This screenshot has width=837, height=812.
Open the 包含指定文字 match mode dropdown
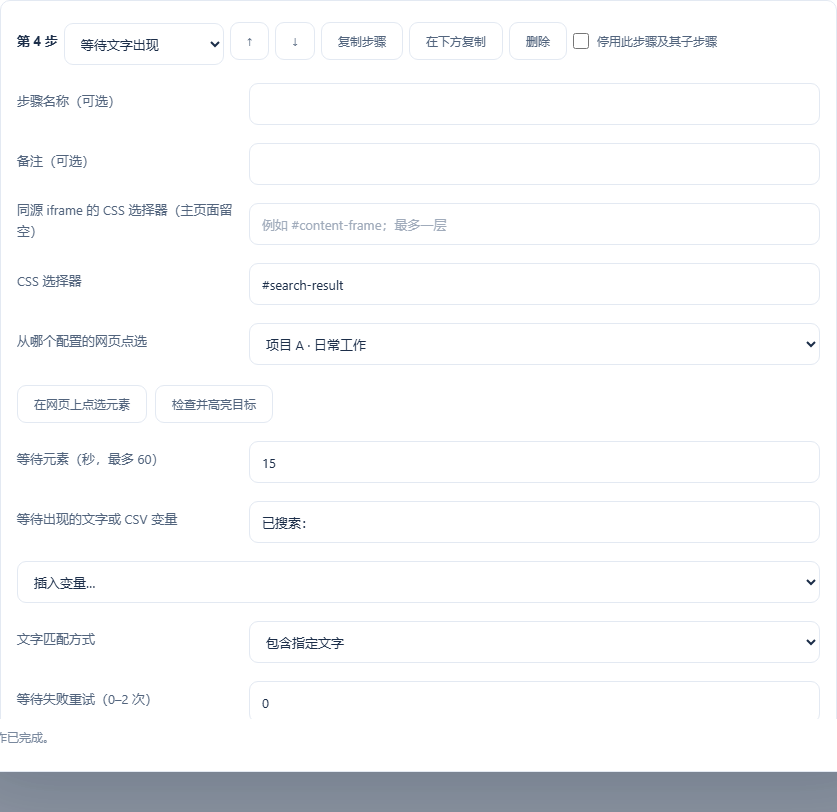[x=534, y=642]
